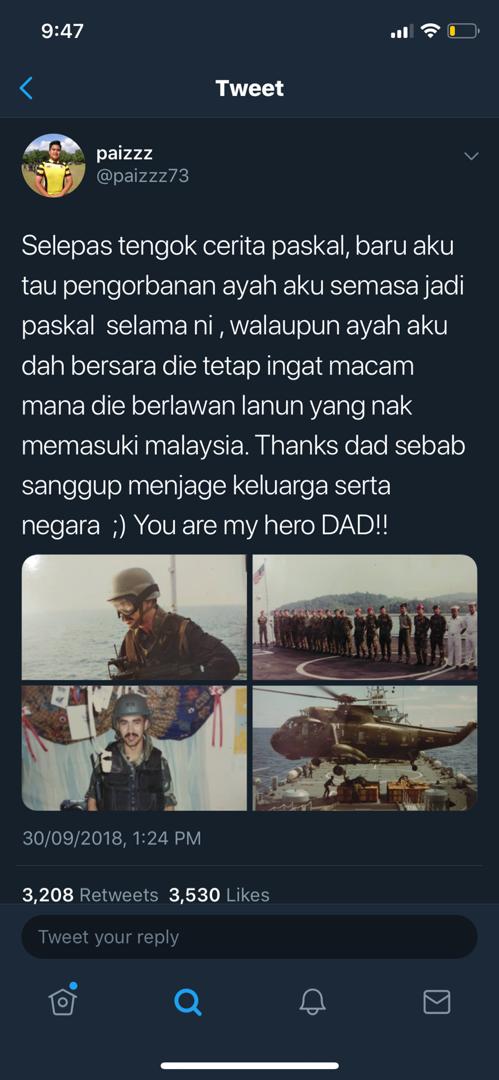Screen dimensions: 499x1080
Task: Tap paizzz profile avatar picture
Action: point(54,165)
